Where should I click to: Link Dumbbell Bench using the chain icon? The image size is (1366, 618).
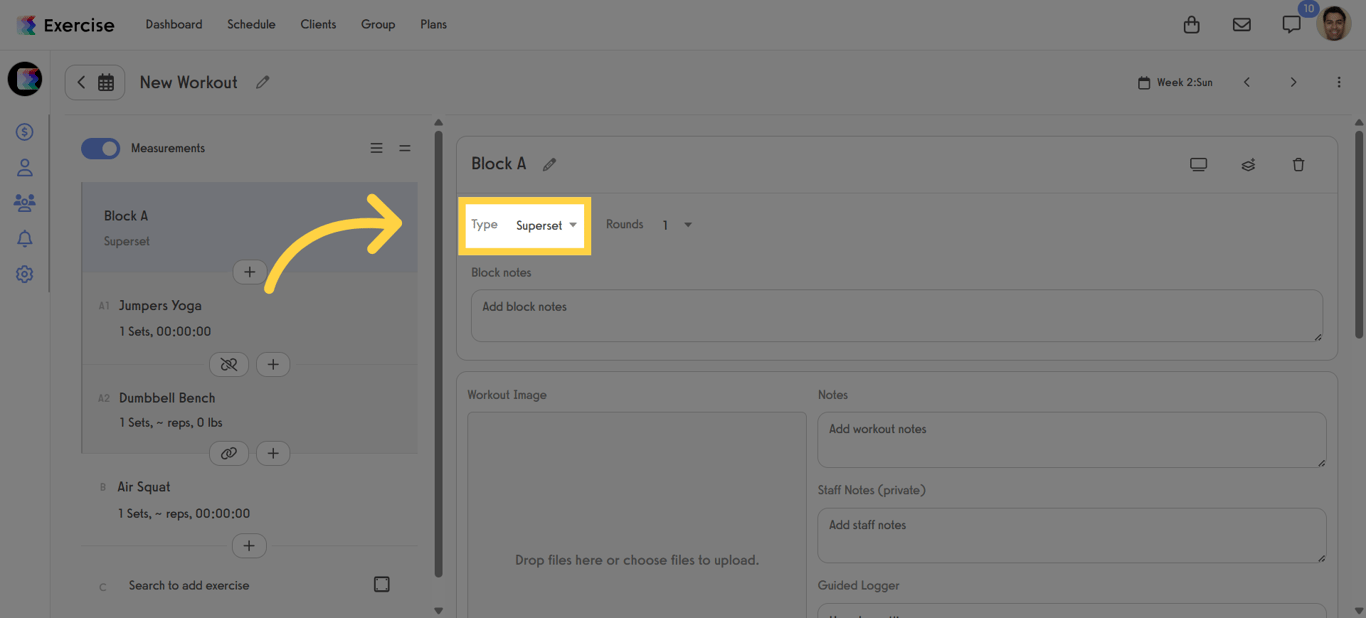[x=229, y=453]
